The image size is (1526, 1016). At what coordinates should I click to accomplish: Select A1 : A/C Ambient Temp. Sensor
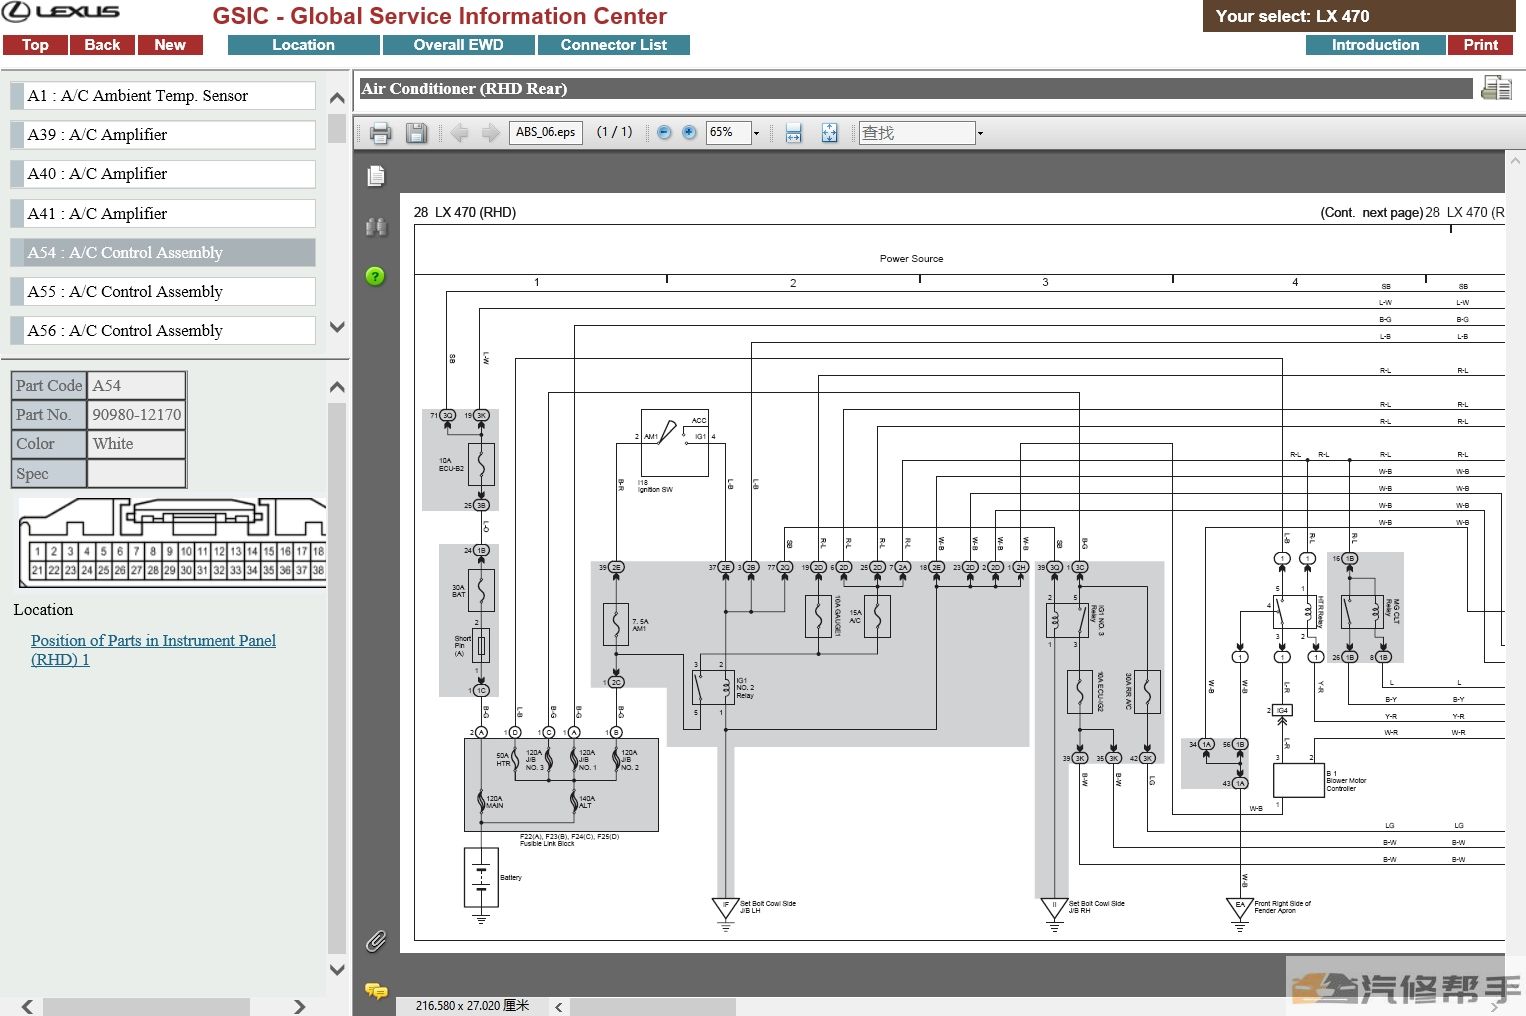163,96
